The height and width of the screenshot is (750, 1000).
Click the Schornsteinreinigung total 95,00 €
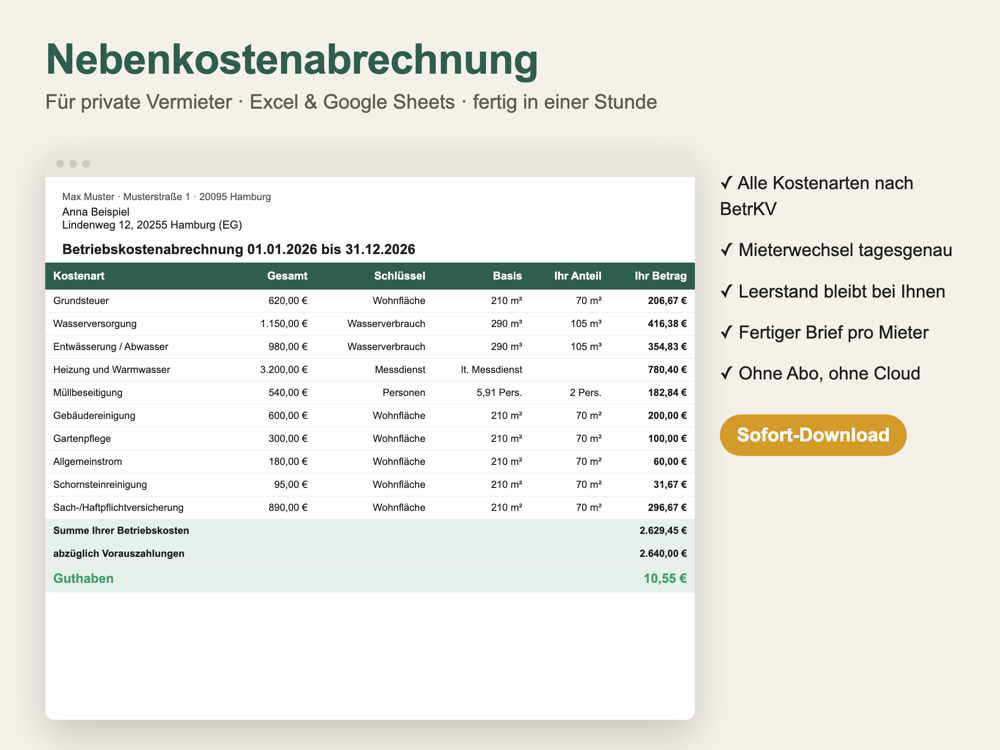[291, 484]
